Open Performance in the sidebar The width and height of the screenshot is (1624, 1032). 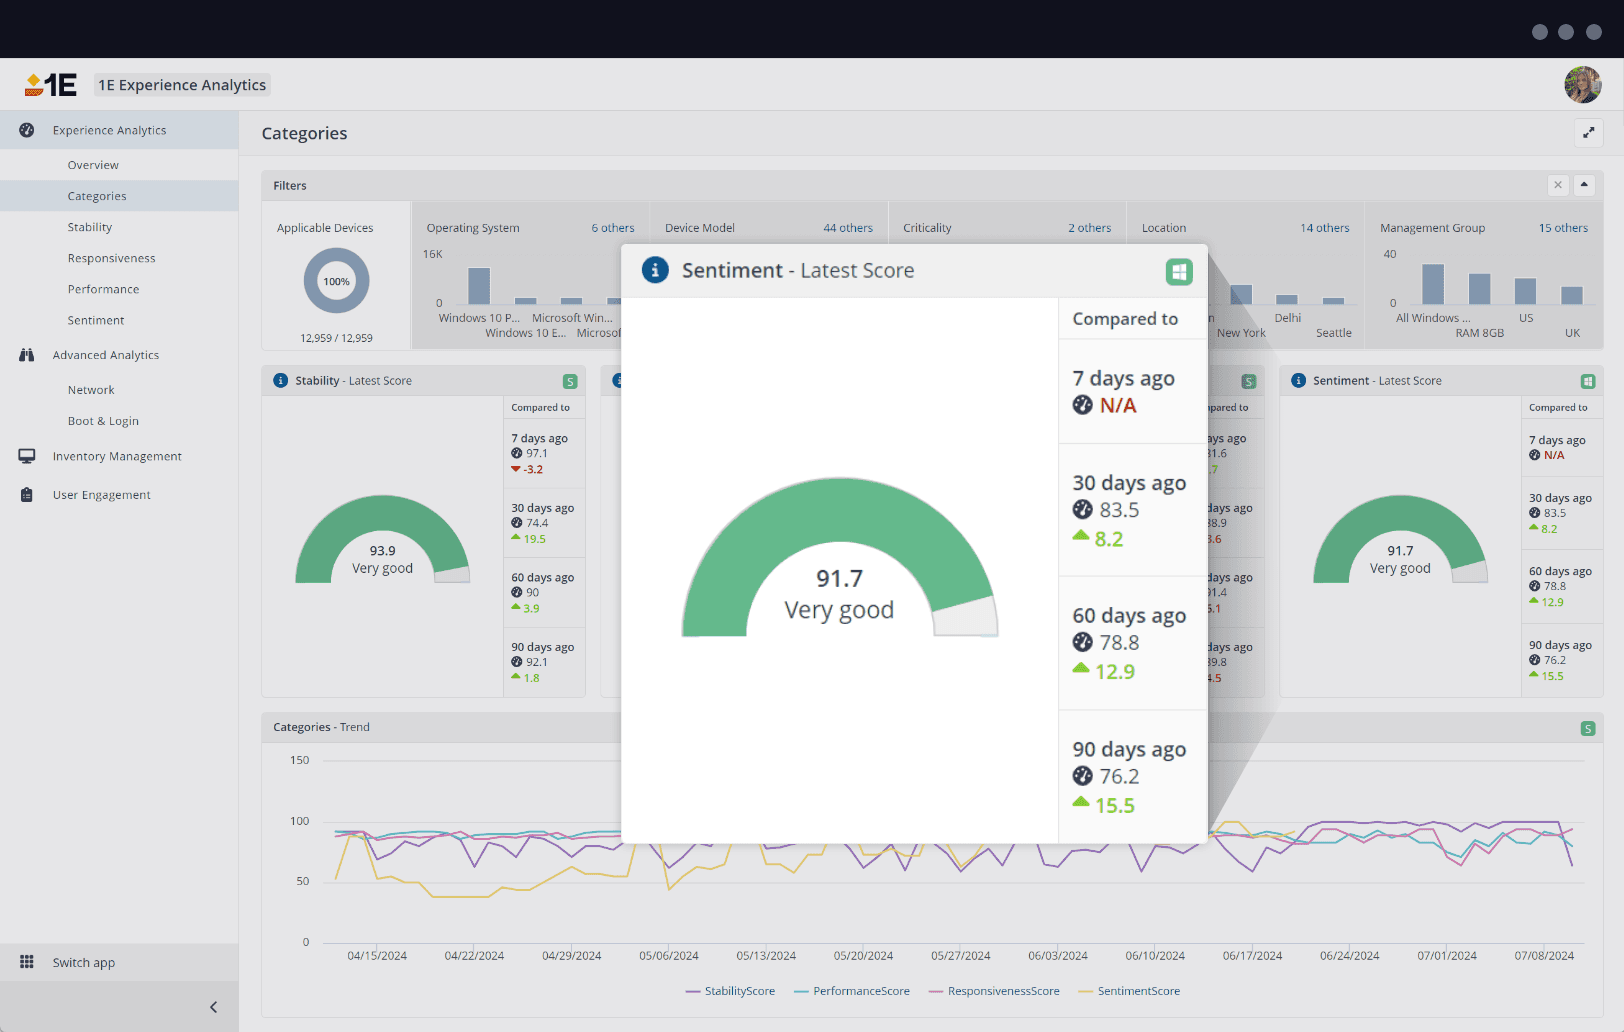pyautogui.click(x=104, y=289)
